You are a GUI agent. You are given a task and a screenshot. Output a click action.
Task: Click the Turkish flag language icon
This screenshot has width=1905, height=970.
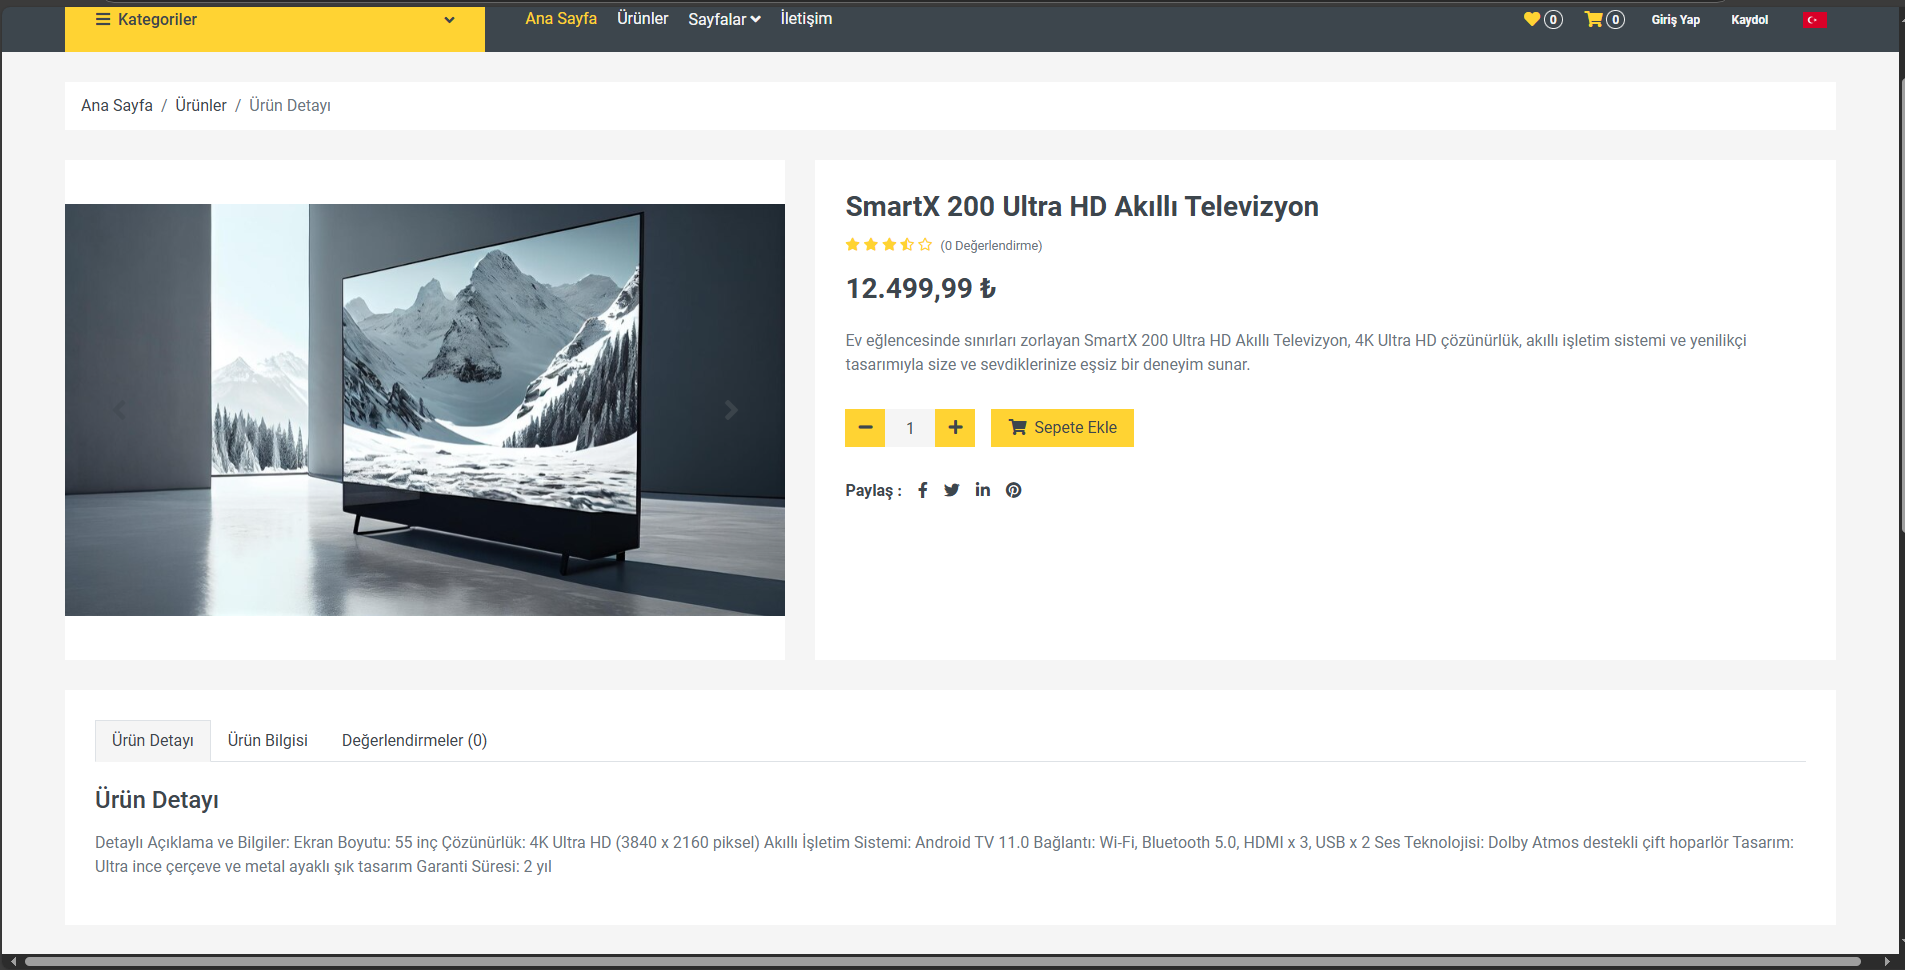[1814, 20]
